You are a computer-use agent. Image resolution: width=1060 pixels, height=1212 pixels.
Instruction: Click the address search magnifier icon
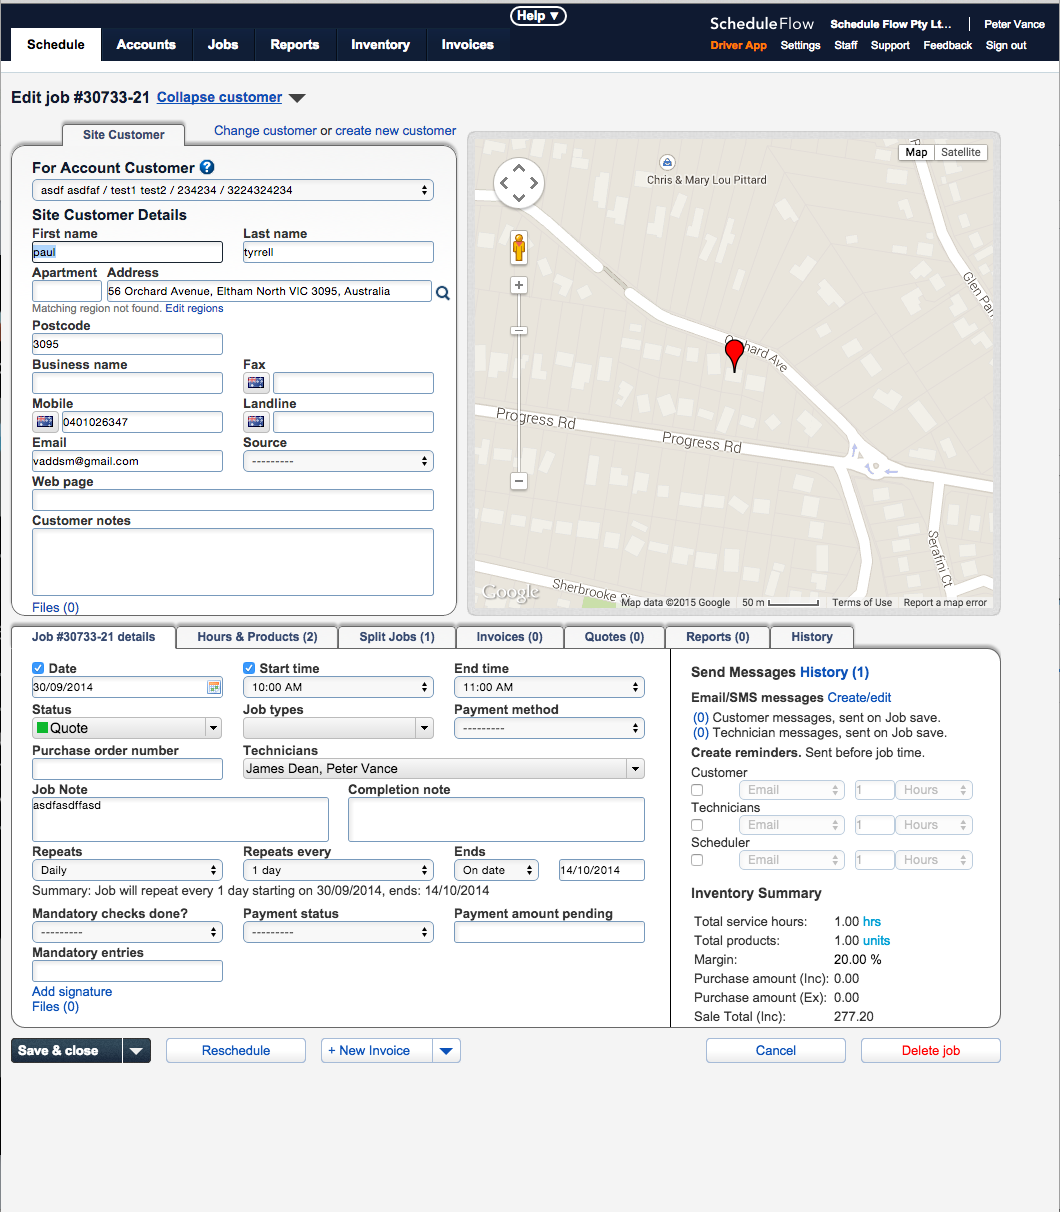(x=443, y=293)
